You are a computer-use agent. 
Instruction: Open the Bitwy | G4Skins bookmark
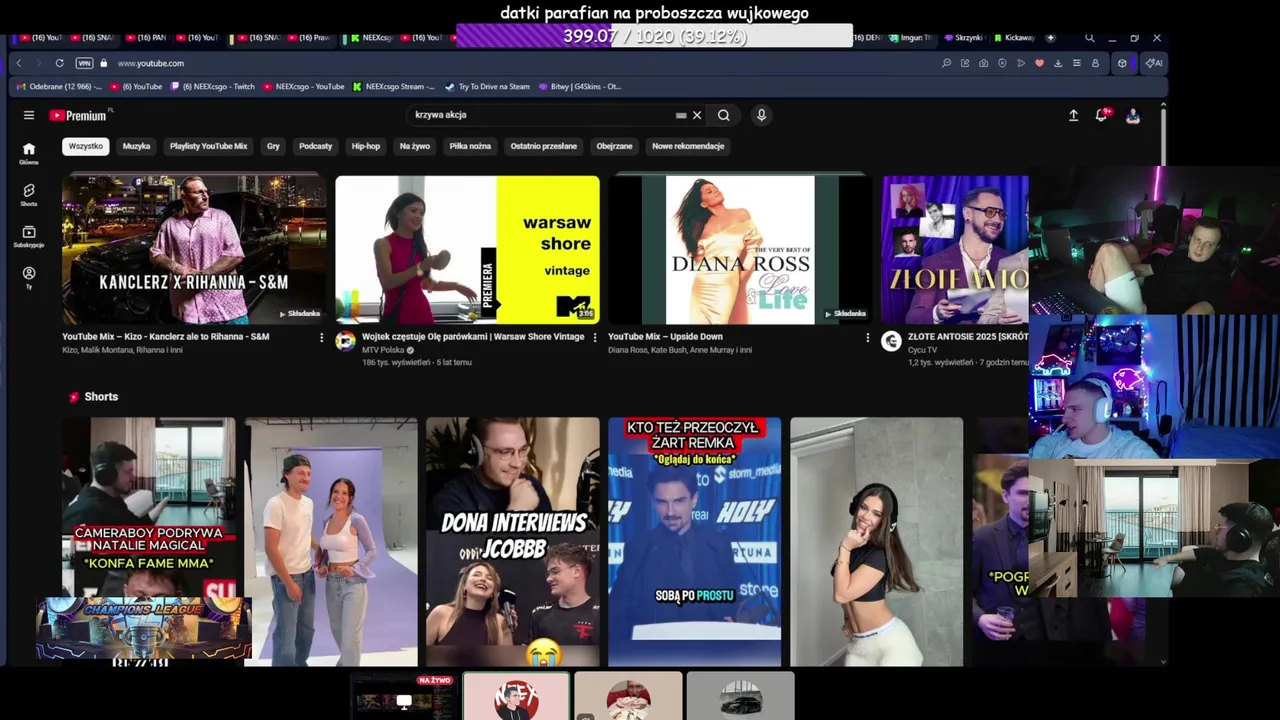tap(580, 87)
